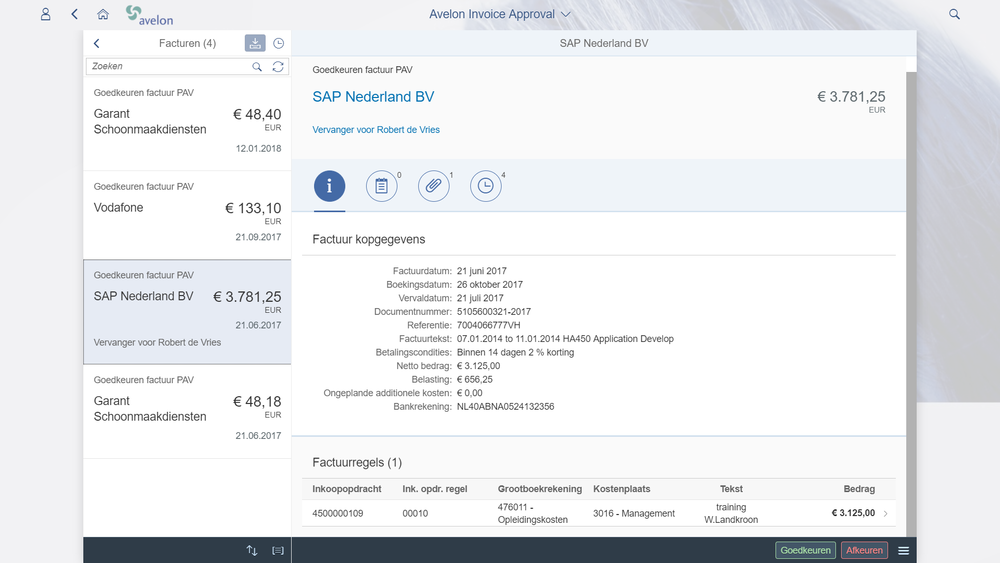This screenshot has width=1000, height=563.
Task: Click the Afkeuren button
Action: (x=864, y=550)
